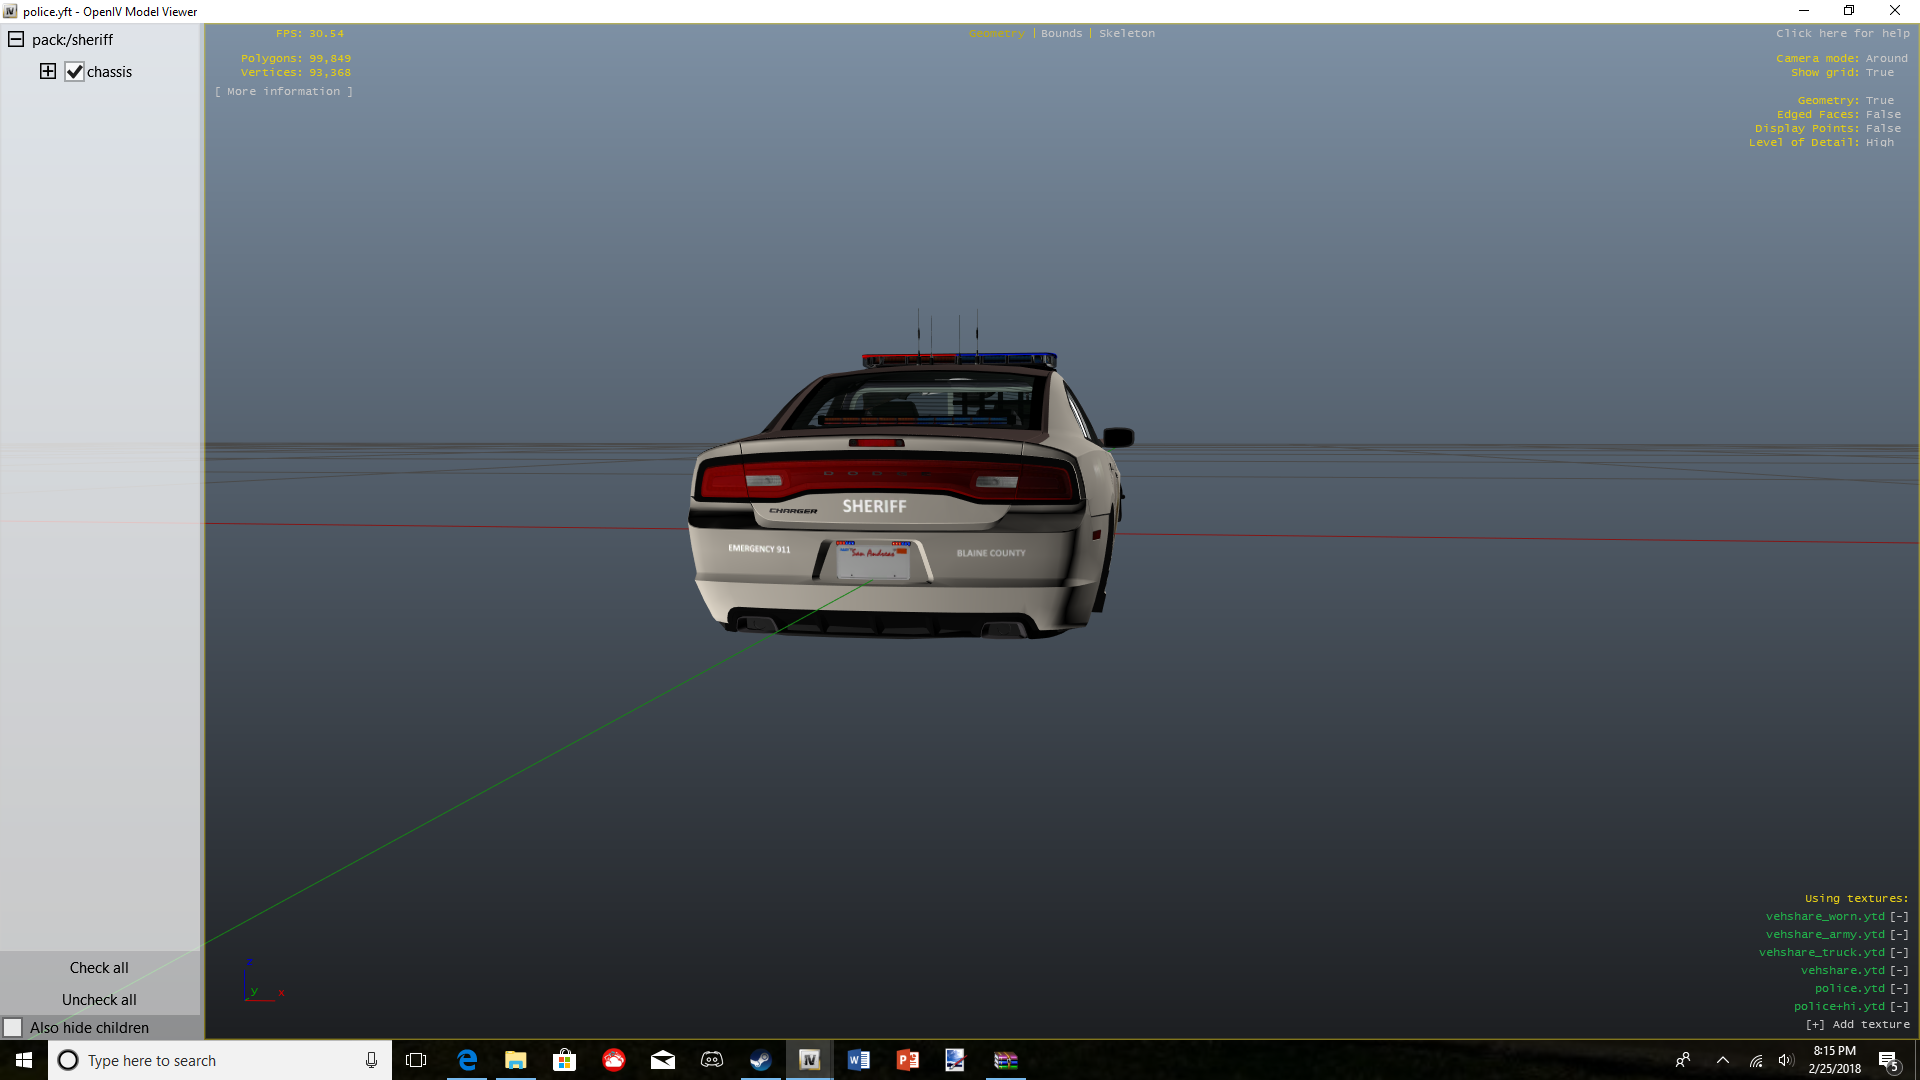Remove the police+hi.ytd texture

tap(1899, 1006)
